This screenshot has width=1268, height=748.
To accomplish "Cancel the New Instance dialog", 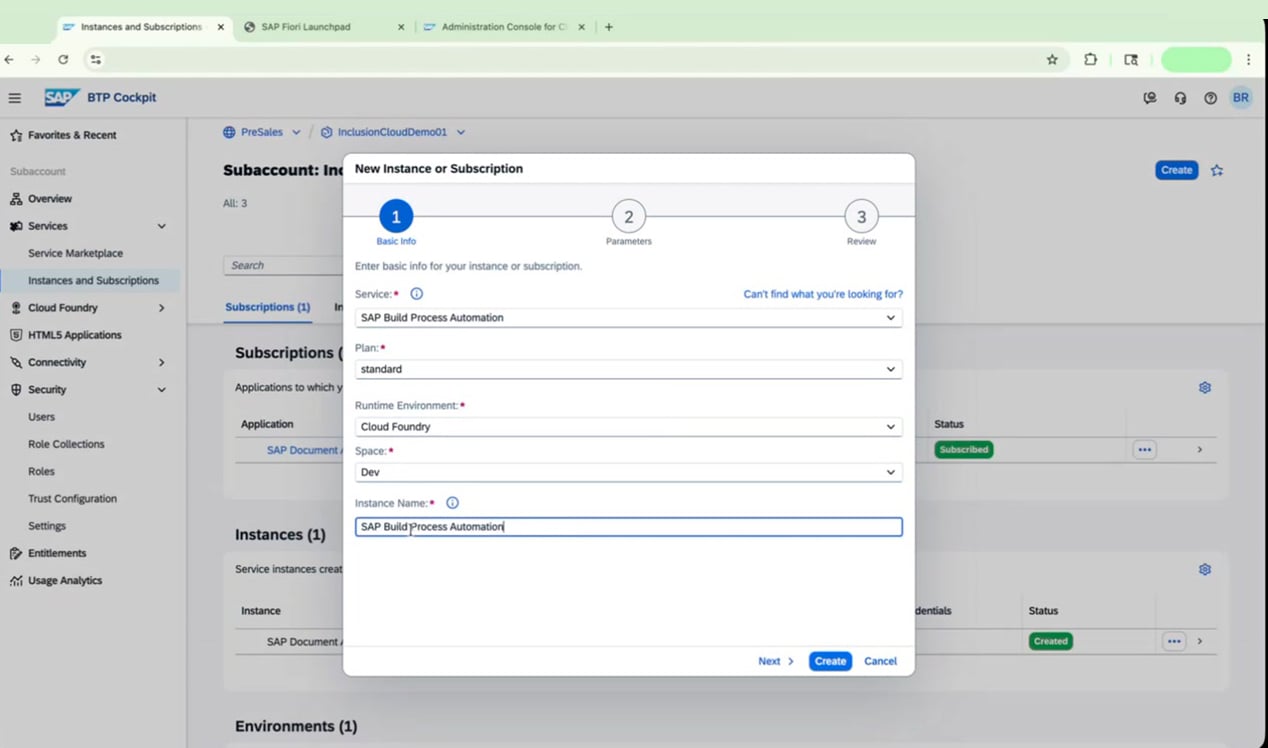I will [881, 661].
